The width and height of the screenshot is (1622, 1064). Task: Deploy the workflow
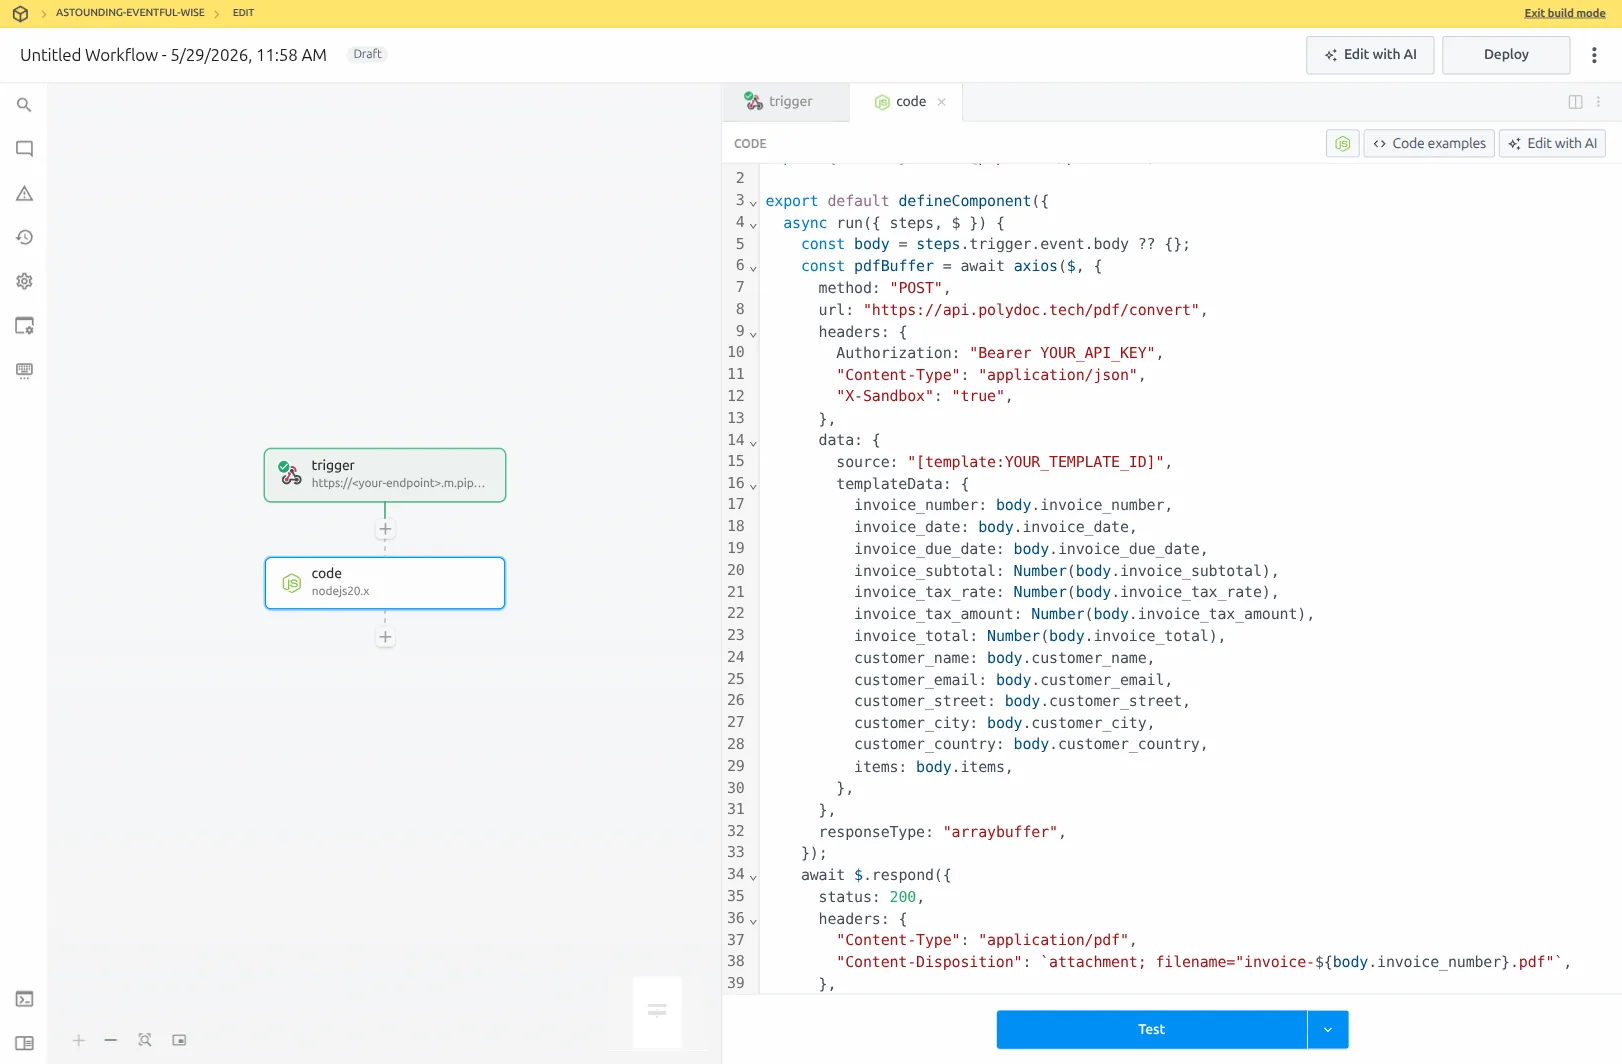(1506, 55)
